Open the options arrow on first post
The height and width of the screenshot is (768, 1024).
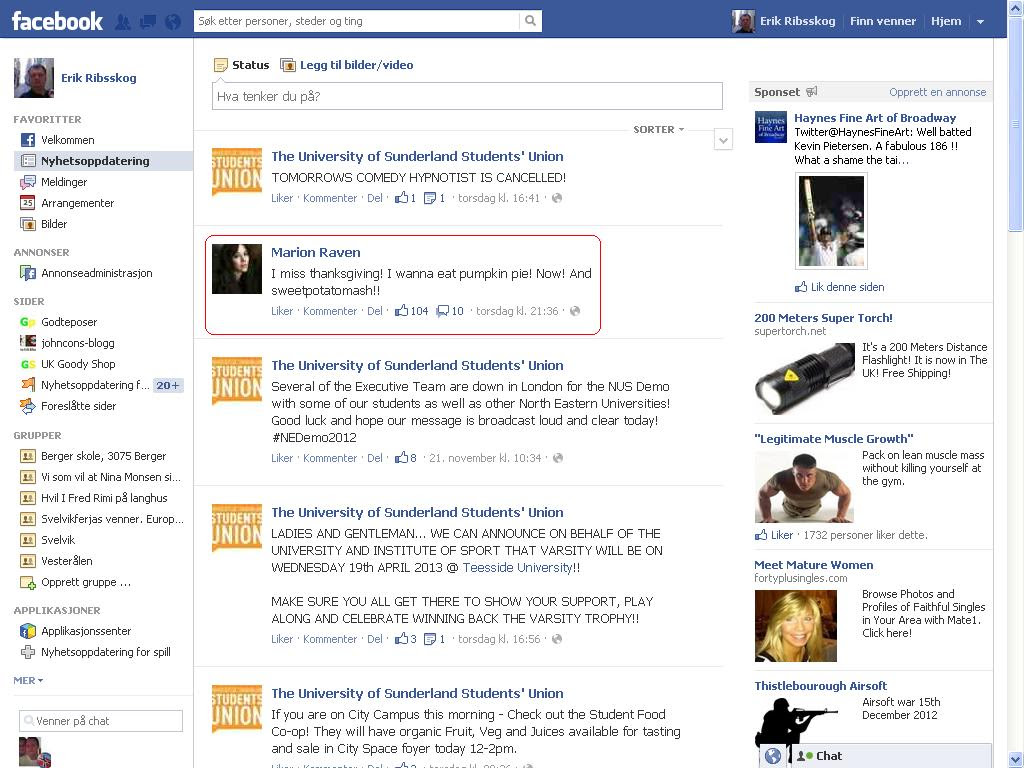click(x=723, y=140)
